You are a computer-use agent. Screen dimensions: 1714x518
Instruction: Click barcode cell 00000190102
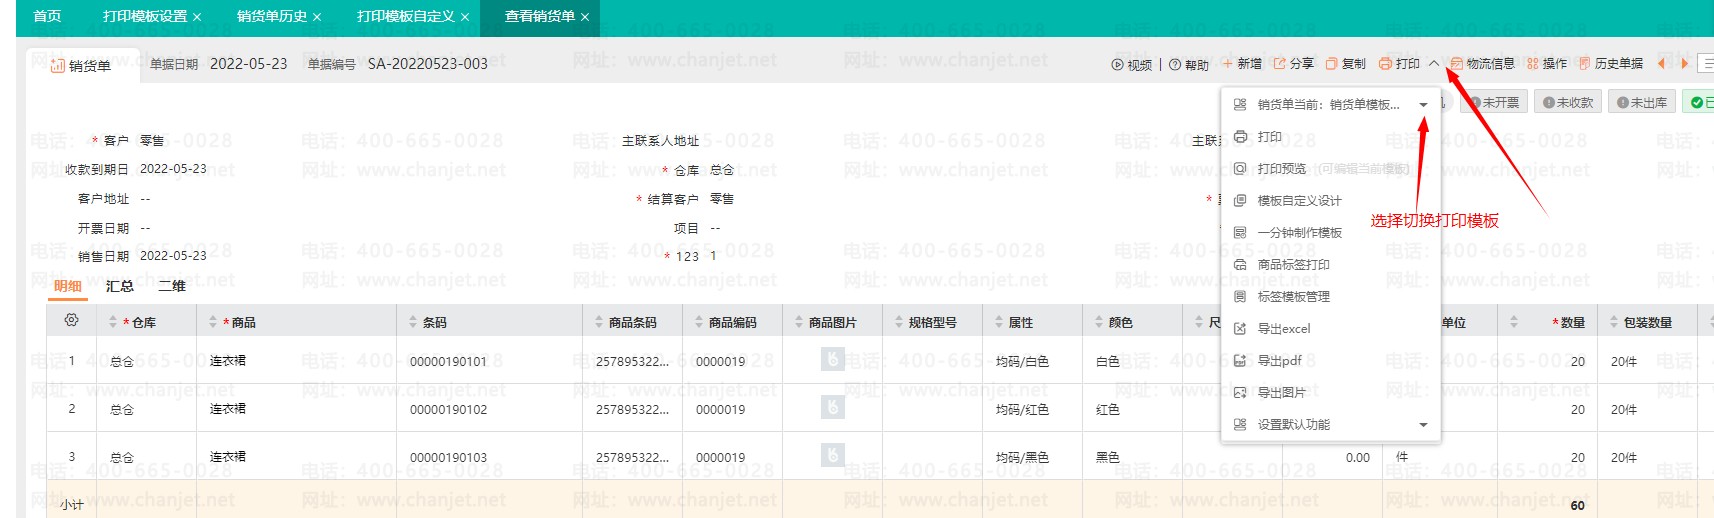(x=448, y=410)
